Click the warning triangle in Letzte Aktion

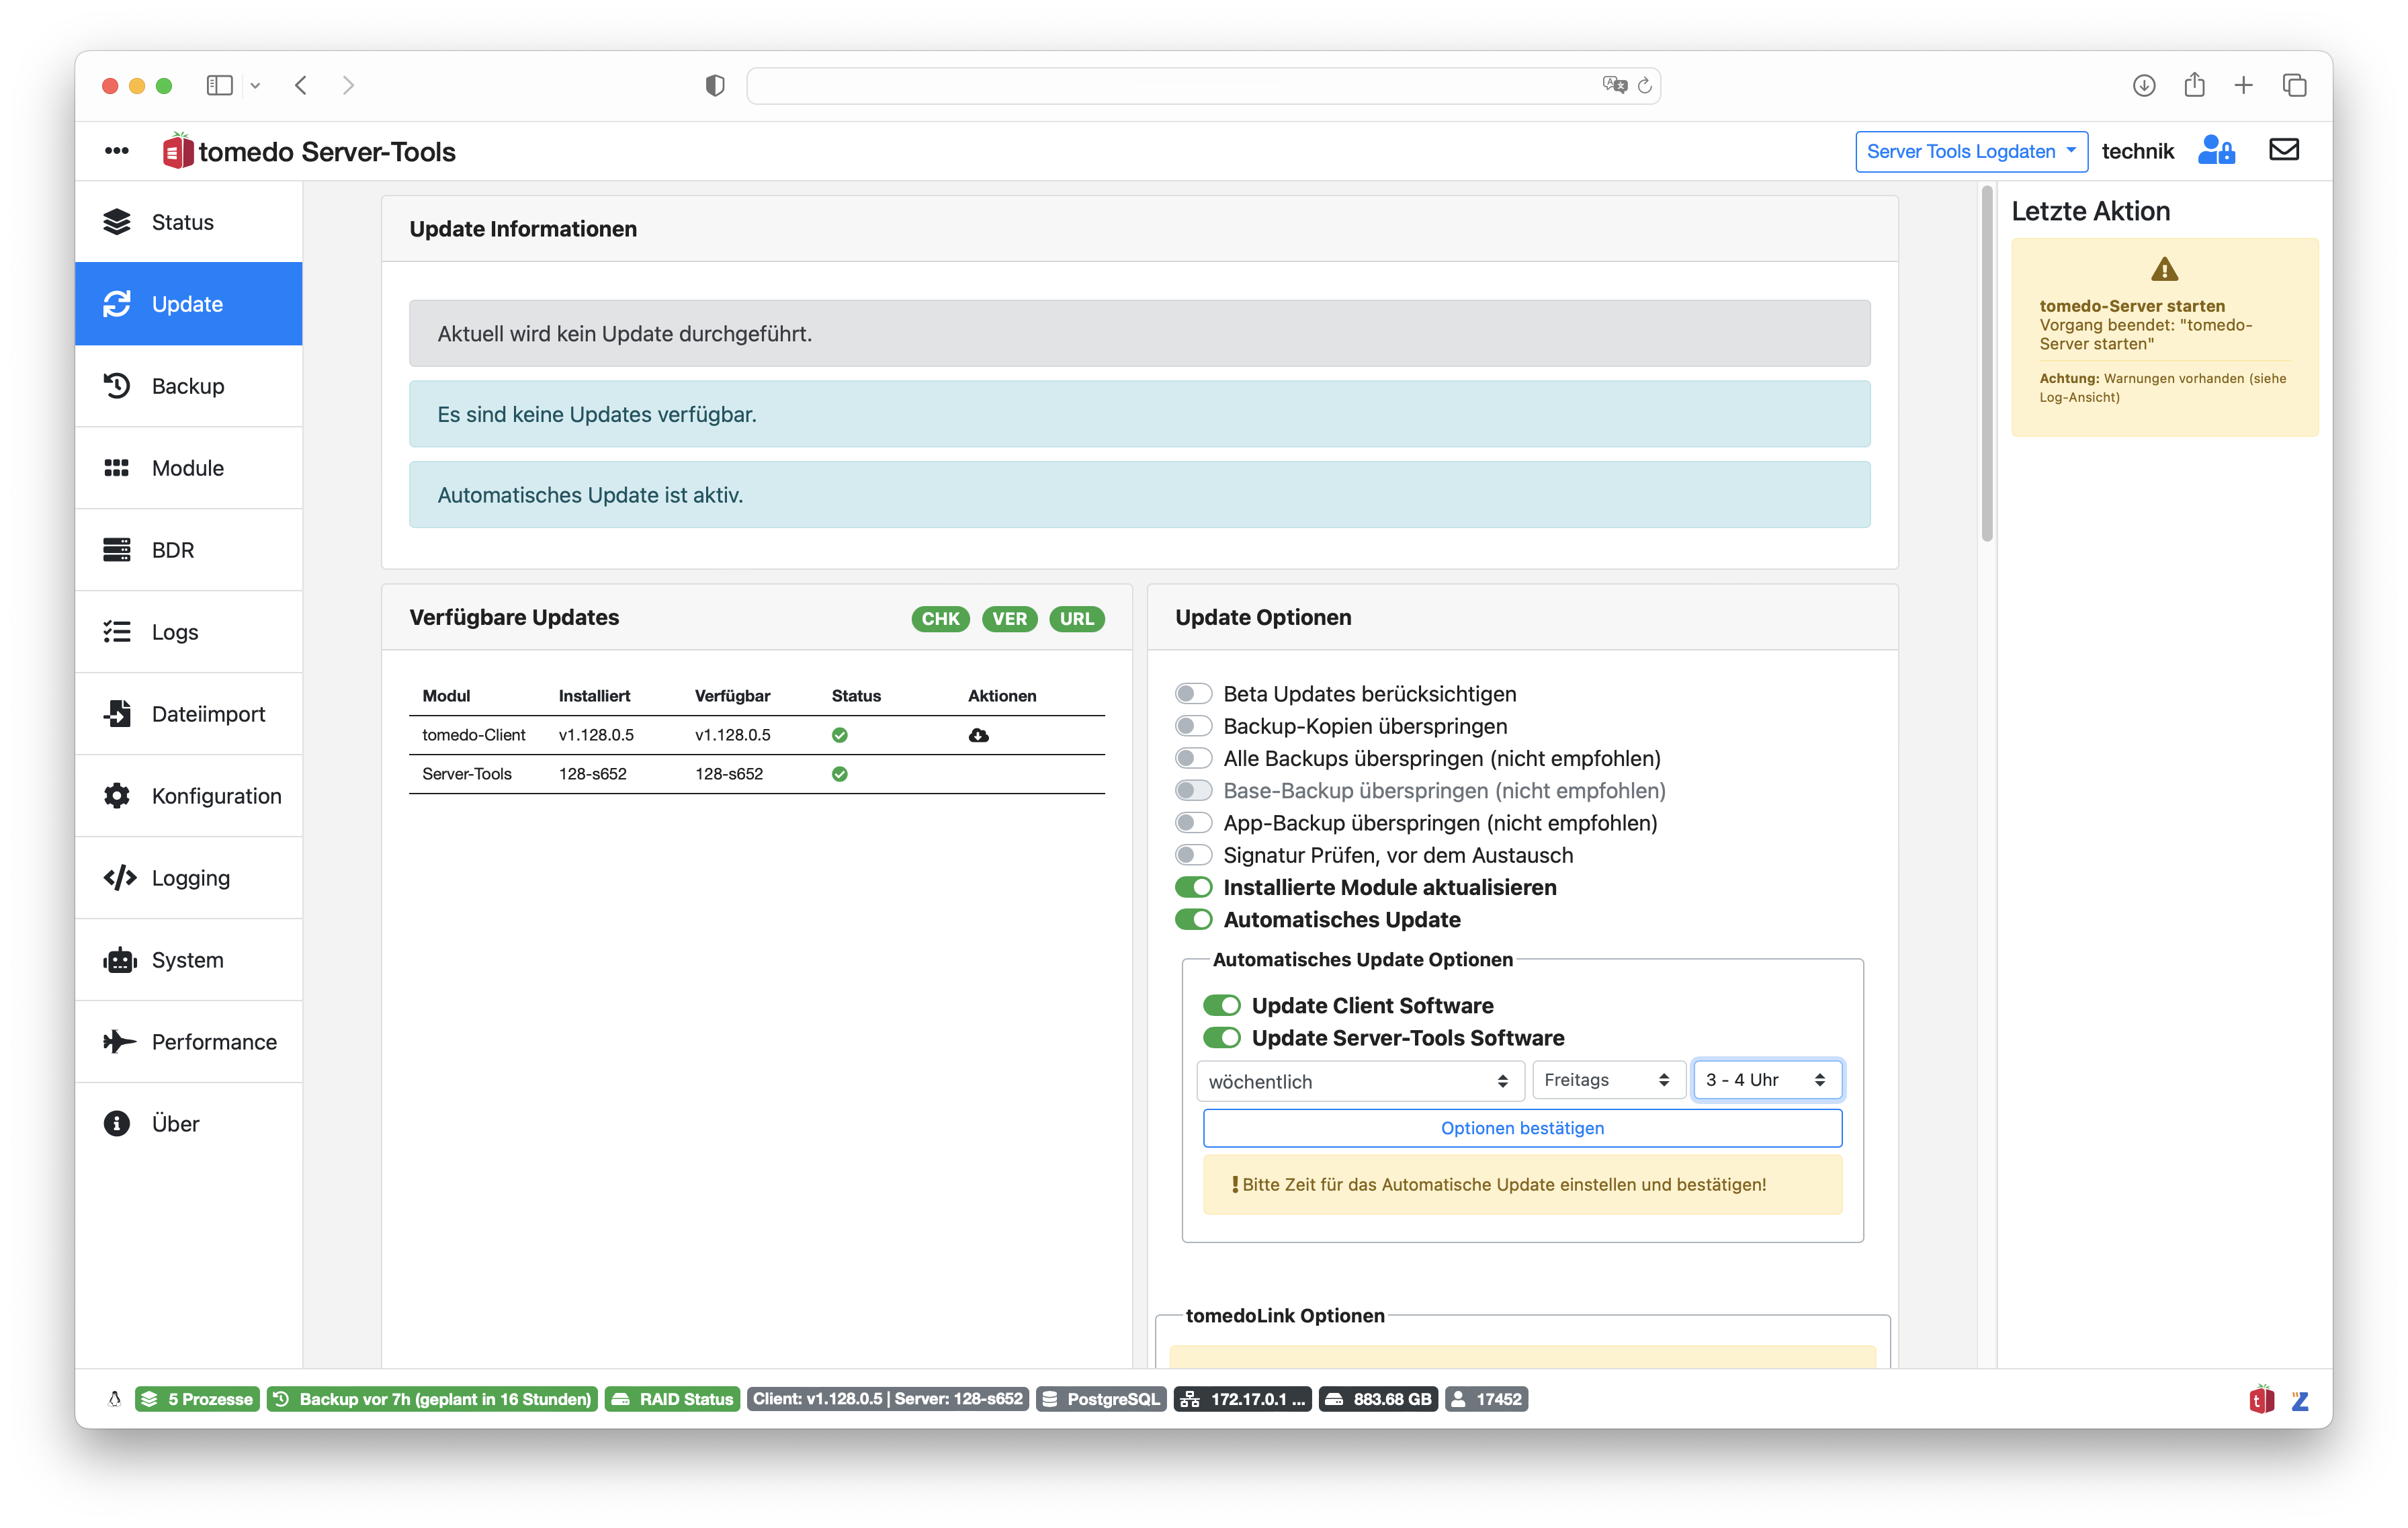click(2164, 270)
